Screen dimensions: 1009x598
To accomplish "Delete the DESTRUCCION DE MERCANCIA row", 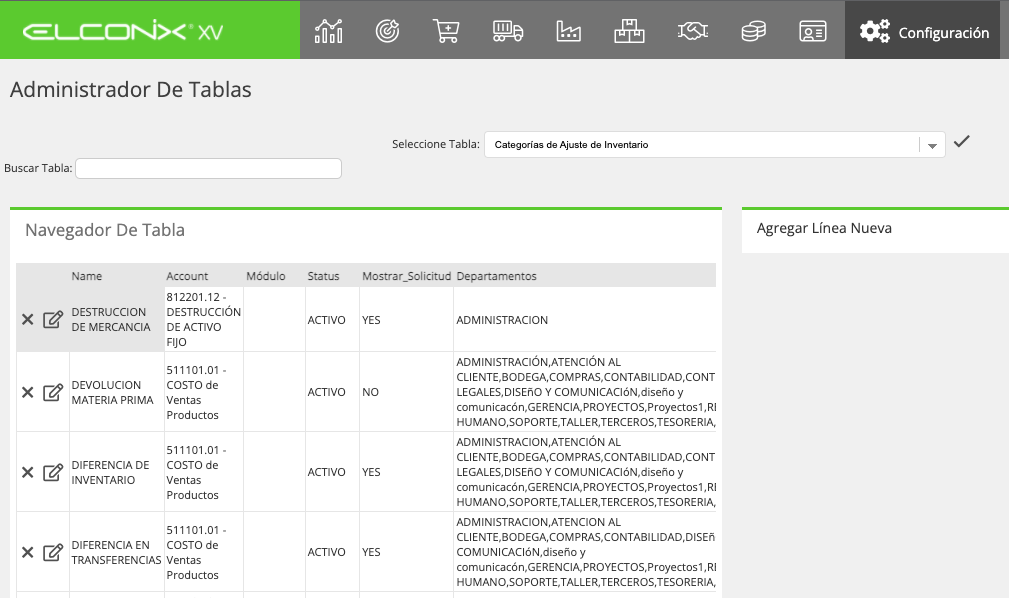I will tap(28, 319).
